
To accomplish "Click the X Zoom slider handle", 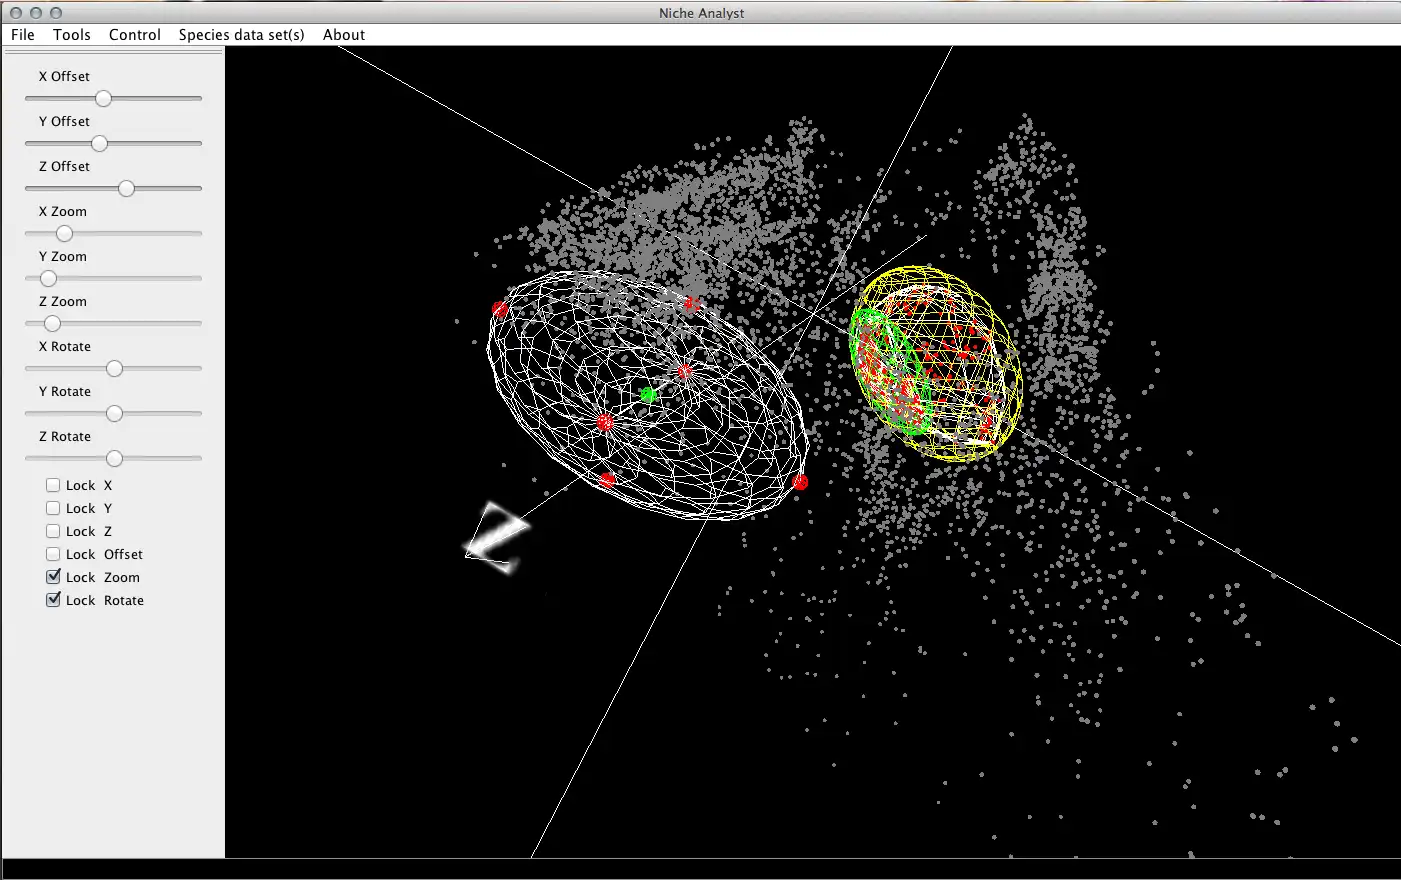I will pyautogui.click(x=64, y=233).
